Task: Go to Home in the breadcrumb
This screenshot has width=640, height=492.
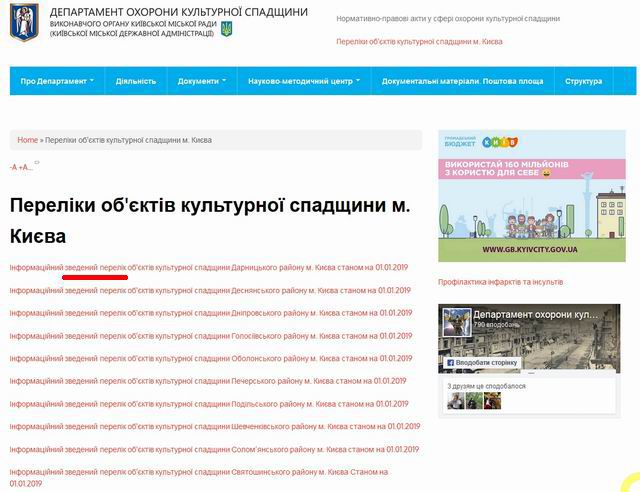Action: click(27, 140)
